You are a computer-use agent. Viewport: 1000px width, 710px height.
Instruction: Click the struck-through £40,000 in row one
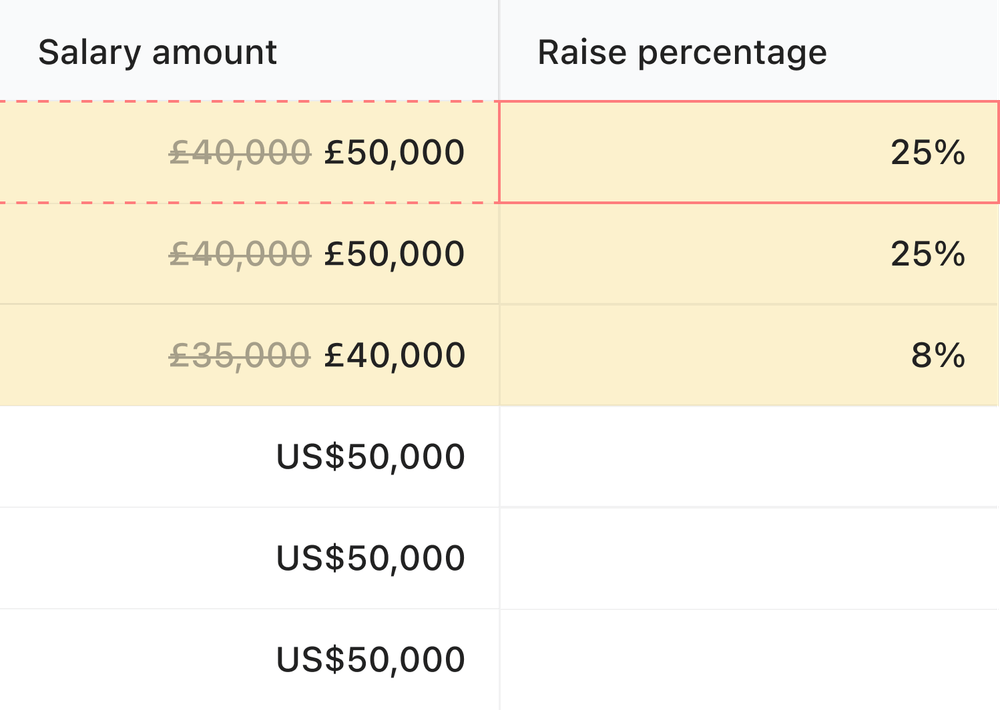[x=240, y=152]
